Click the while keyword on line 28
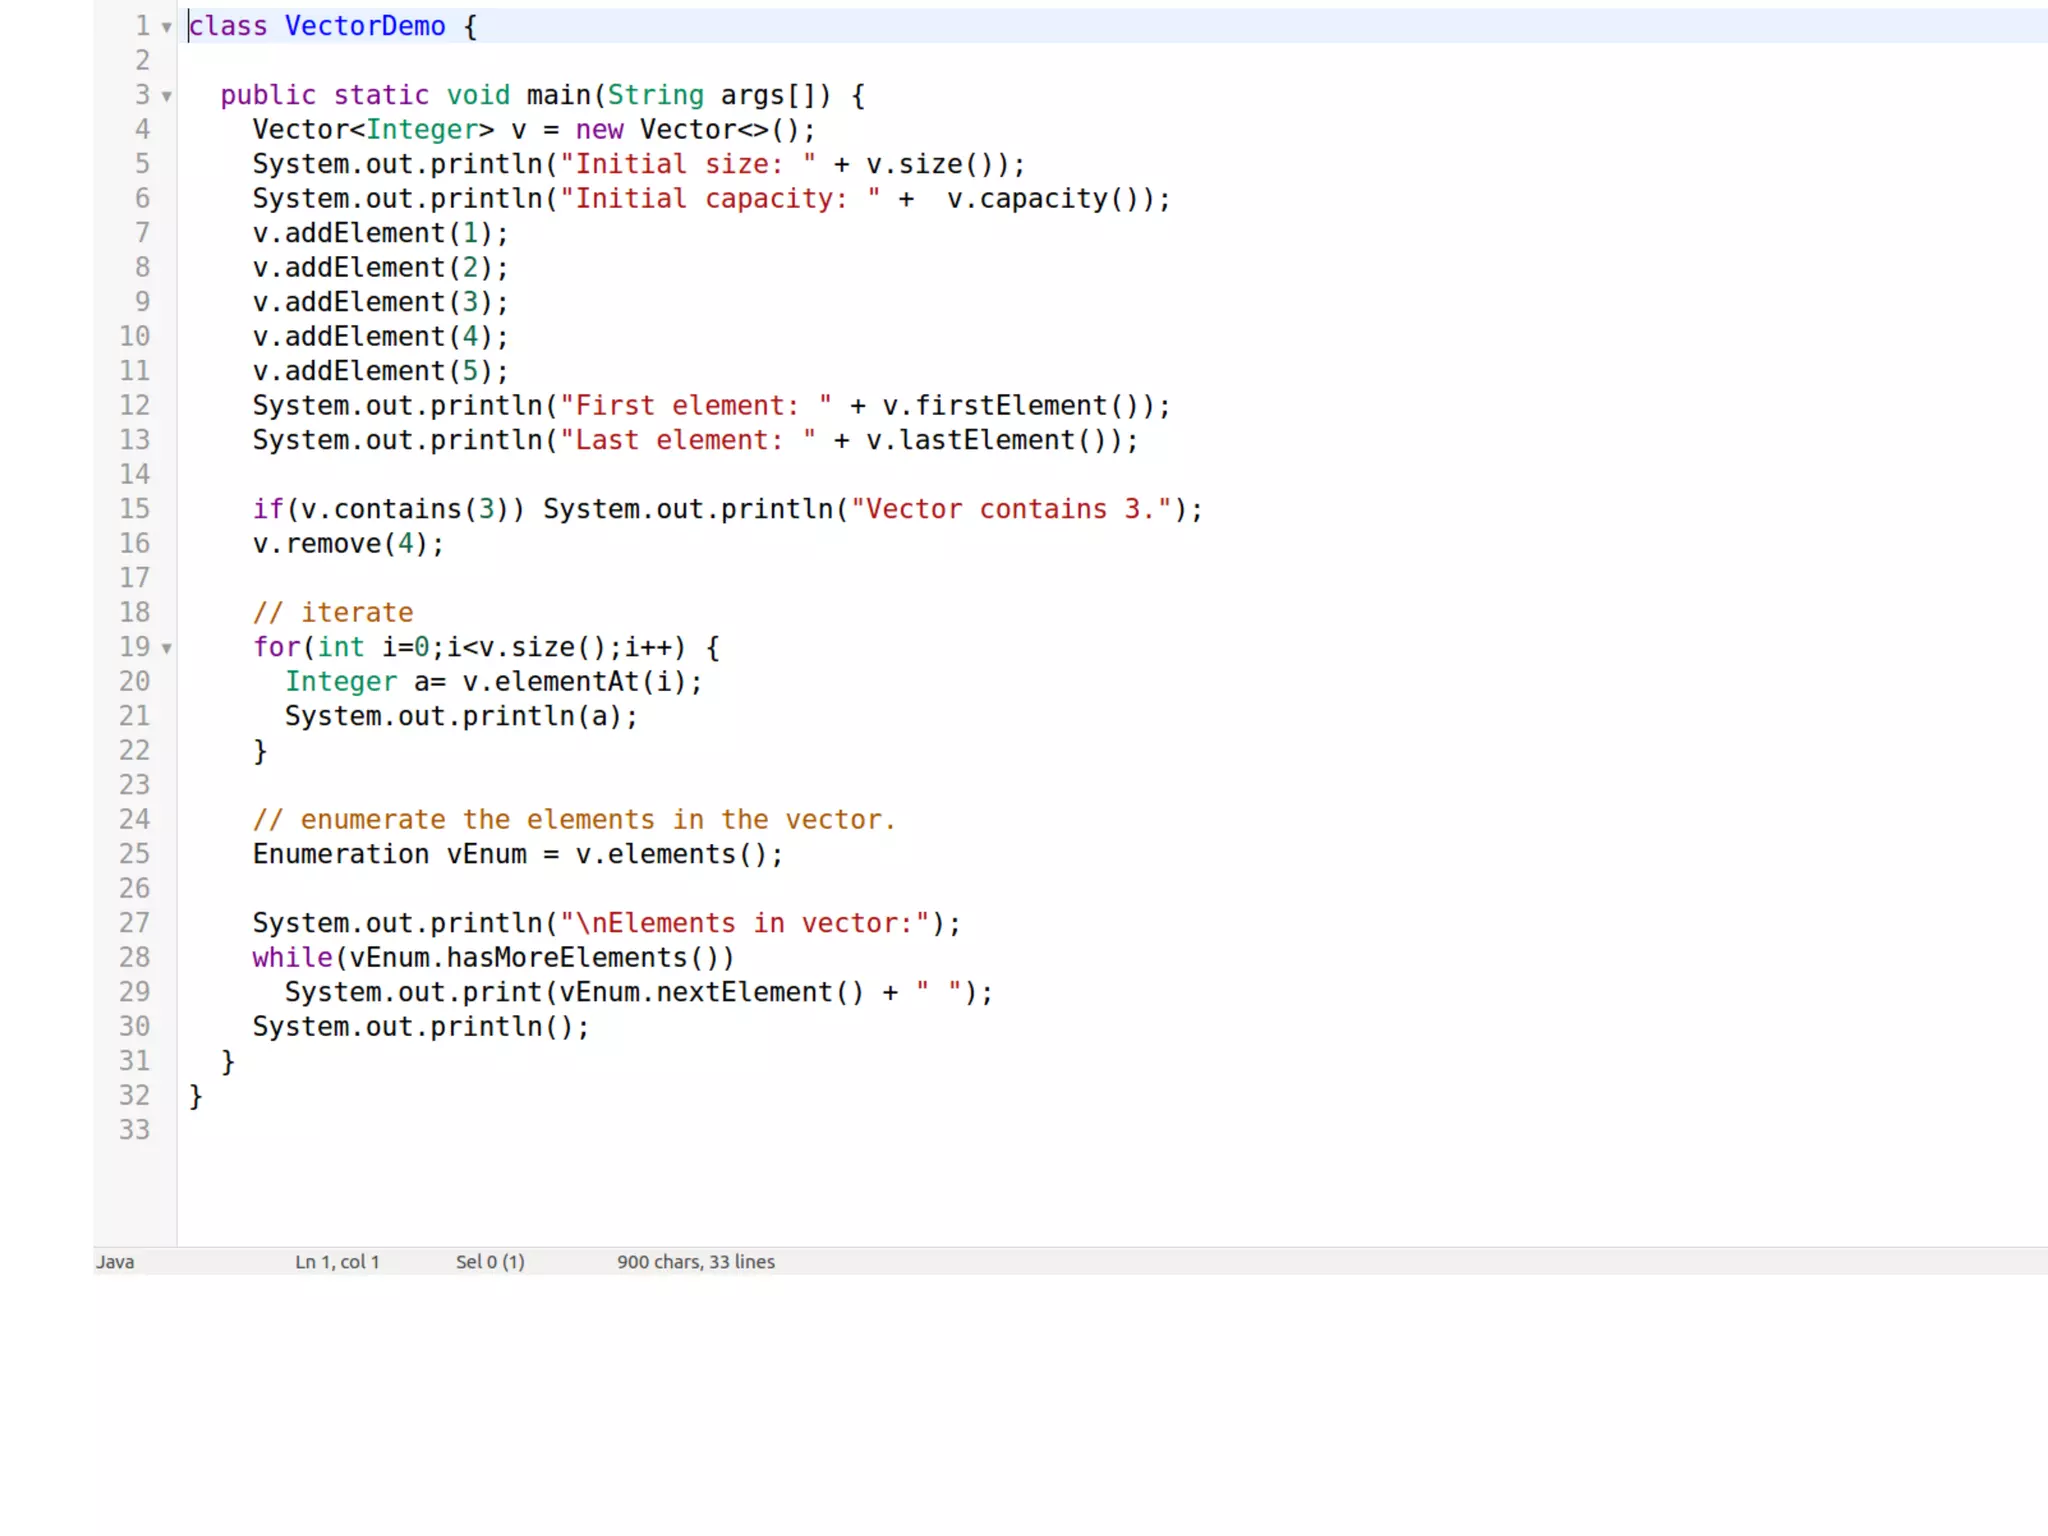The height and width of the screenshot is (1536, 2048). [x=292, y=958]
